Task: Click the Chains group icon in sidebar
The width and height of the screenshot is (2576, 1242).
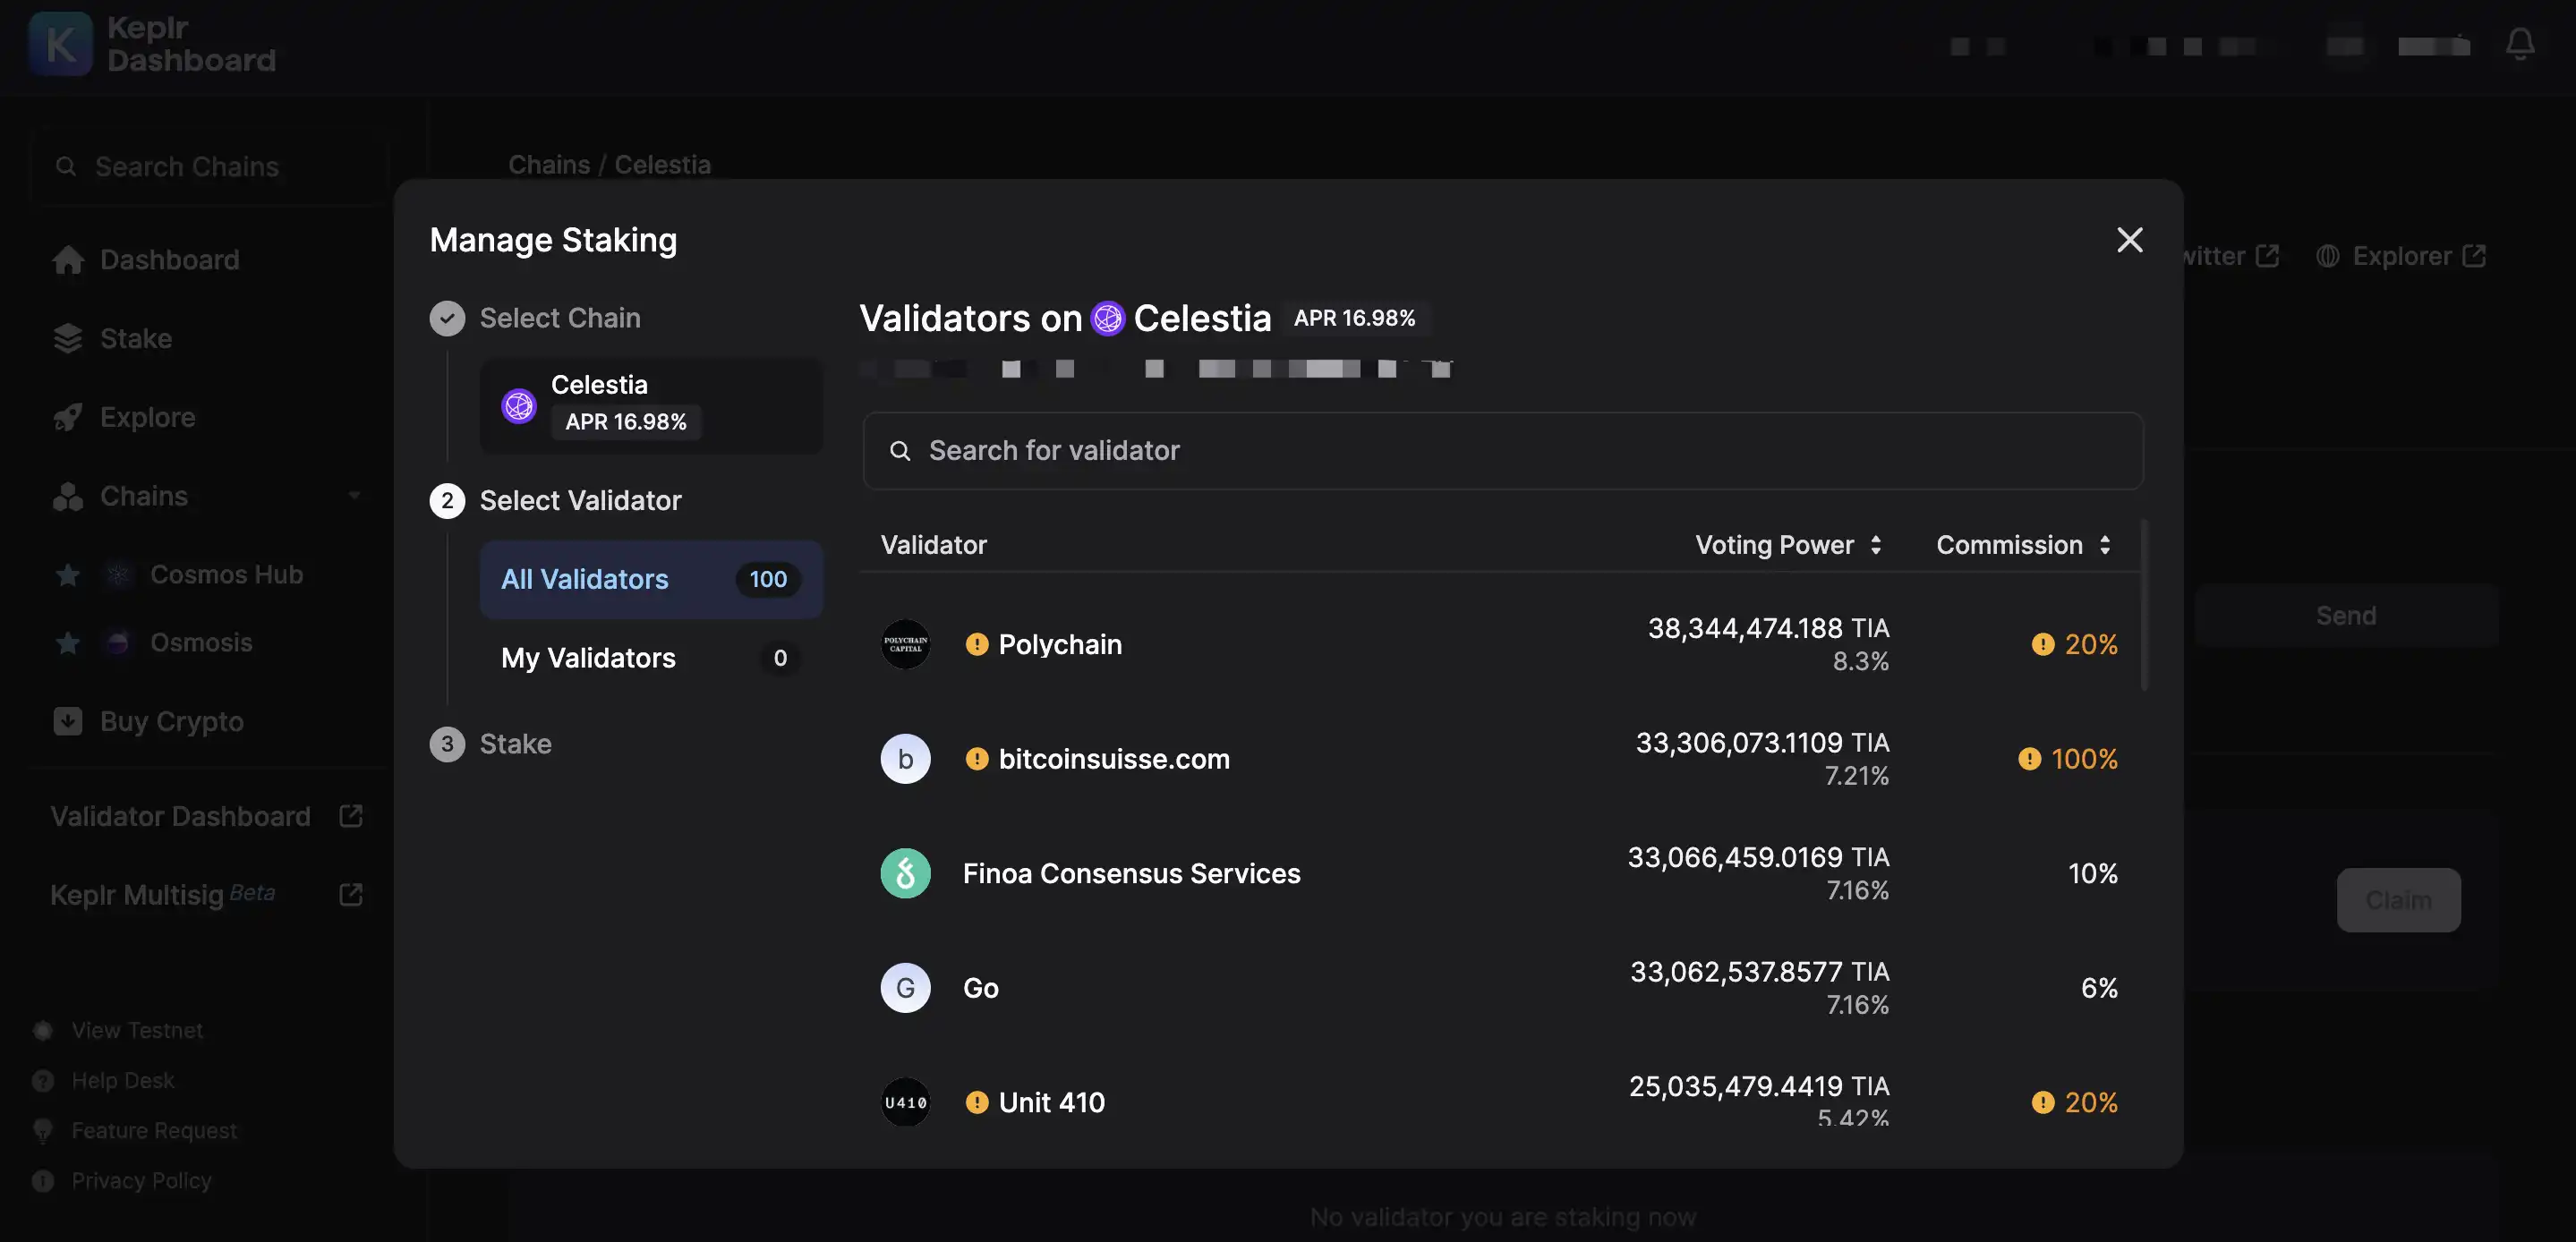Action: (x=65, y=496)
